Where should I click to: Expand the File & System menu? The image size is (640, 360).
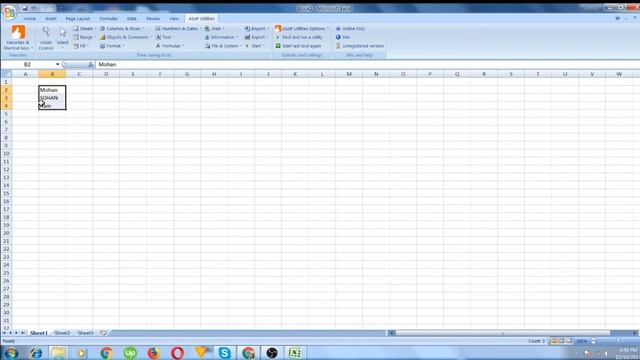click(x=223, y=46)
